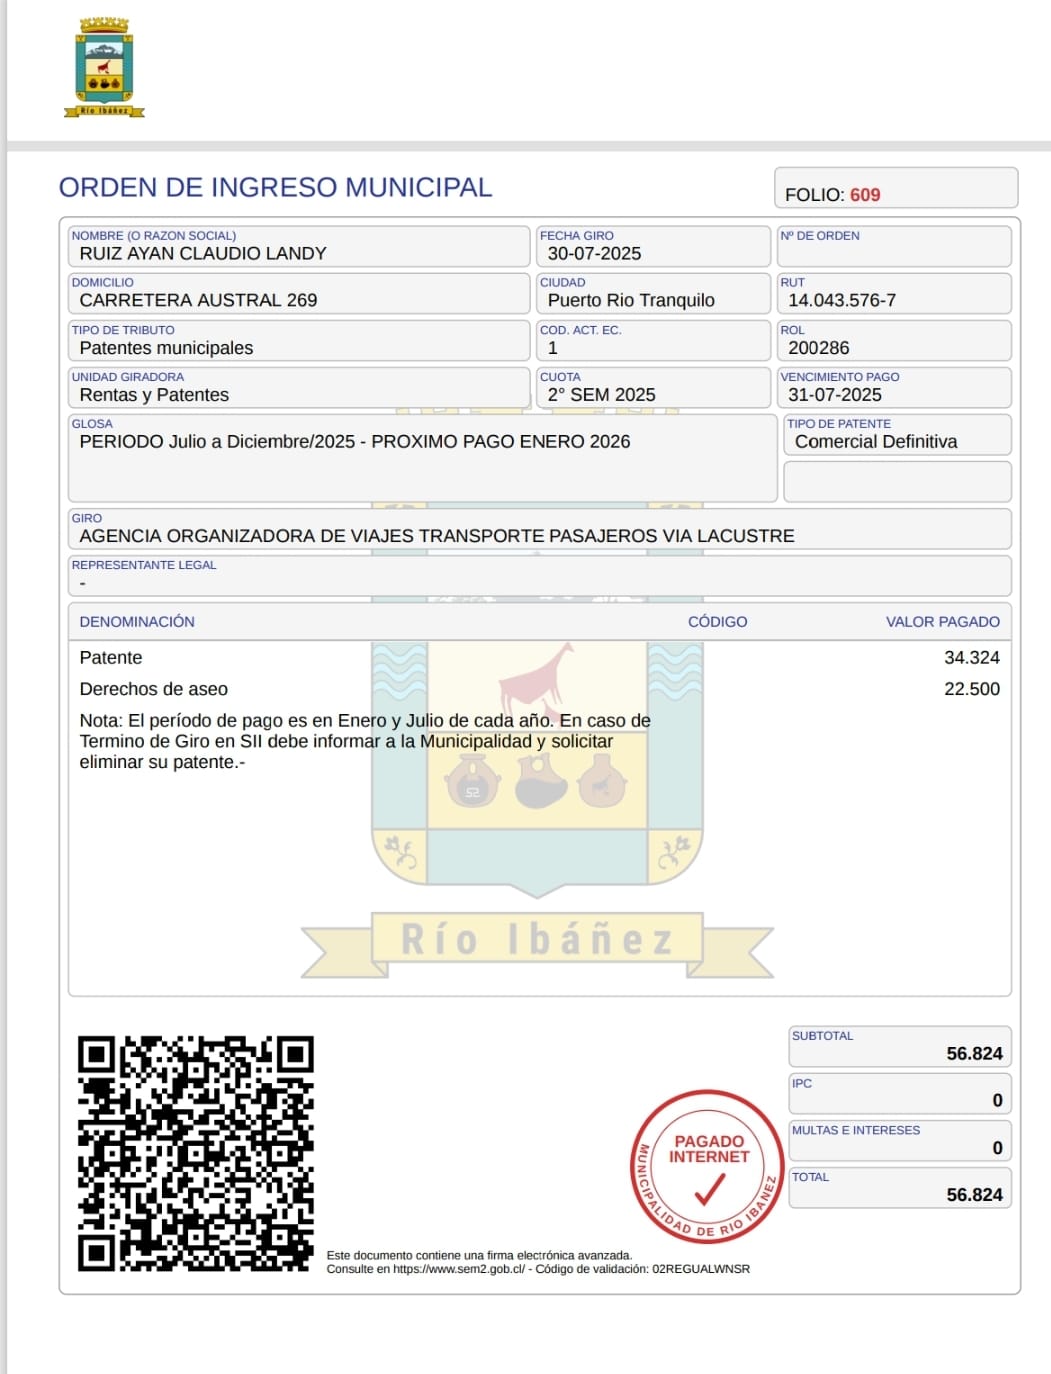Viewport: 1051px width, 1374px height.
Task: Click the VALOR PAGADO column header
Action: 942,622
